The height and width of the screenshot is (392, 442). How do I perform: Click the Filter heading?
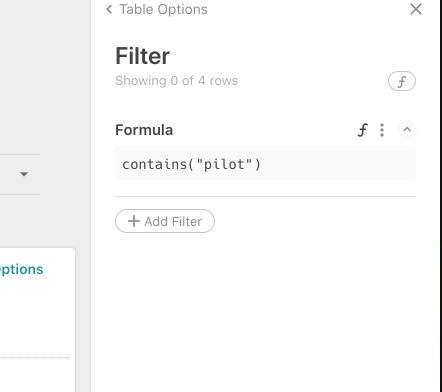coord(143,56)
